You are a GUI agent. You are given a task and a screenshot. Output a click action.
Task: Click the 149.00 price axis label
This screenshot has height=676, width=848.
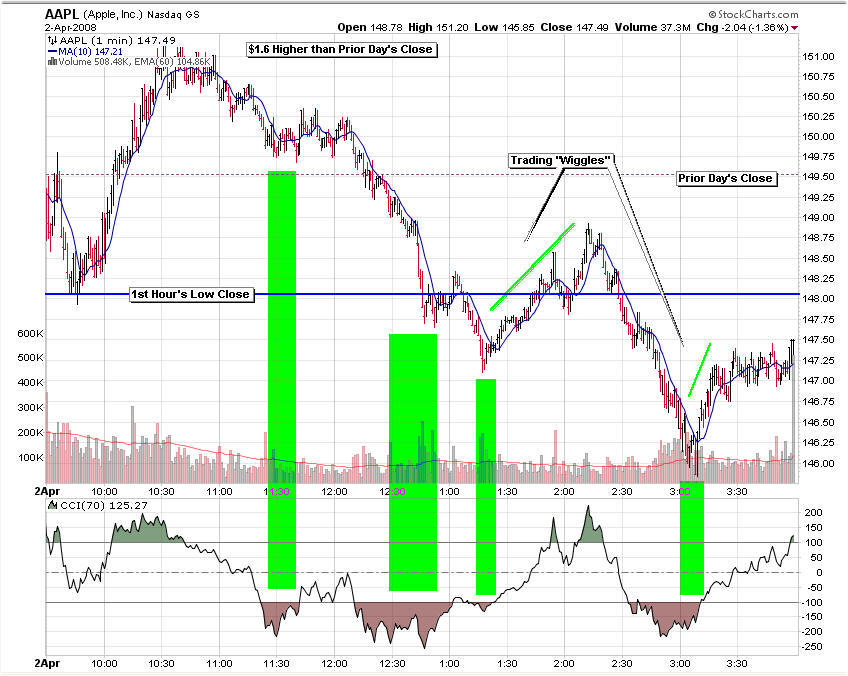(x=818, y=217)
